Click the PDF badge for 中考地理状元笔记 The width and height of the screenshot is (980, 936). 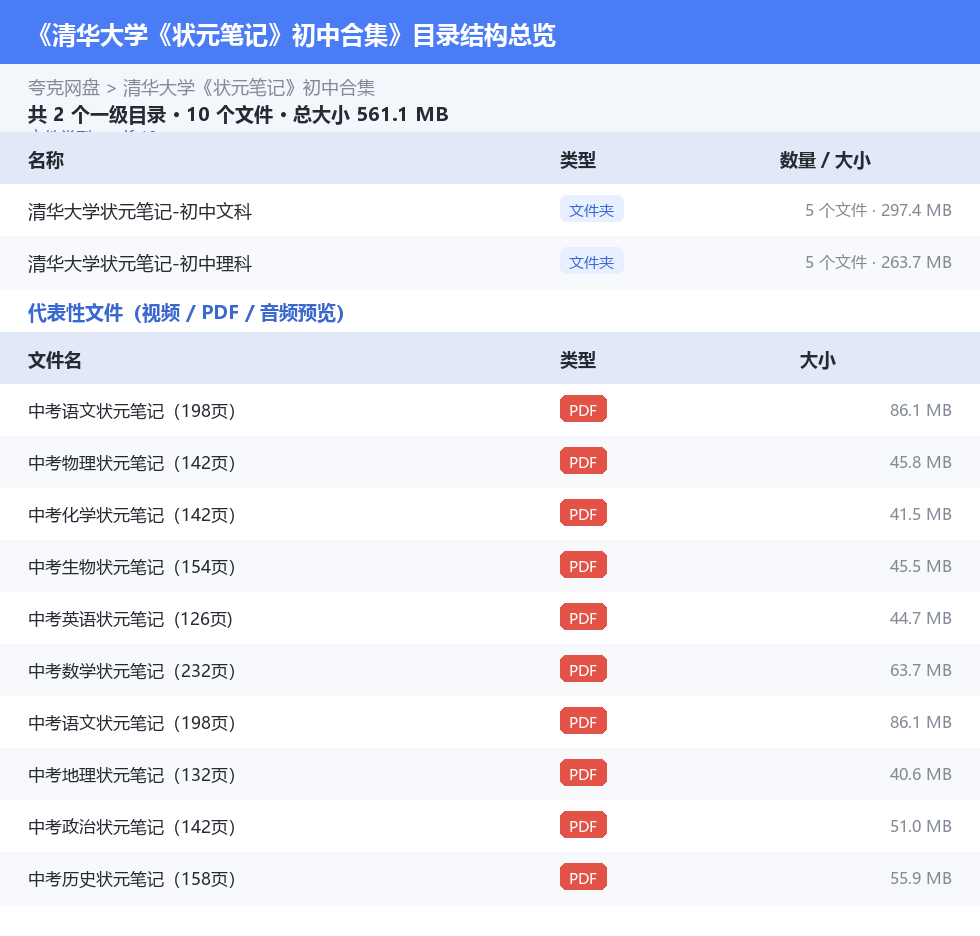click(583, 773)
